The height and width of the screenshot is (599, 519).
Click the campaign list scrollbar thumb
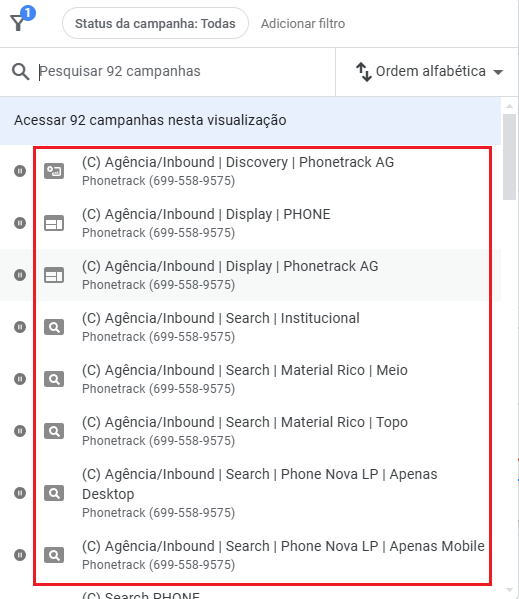coord(509,157)
